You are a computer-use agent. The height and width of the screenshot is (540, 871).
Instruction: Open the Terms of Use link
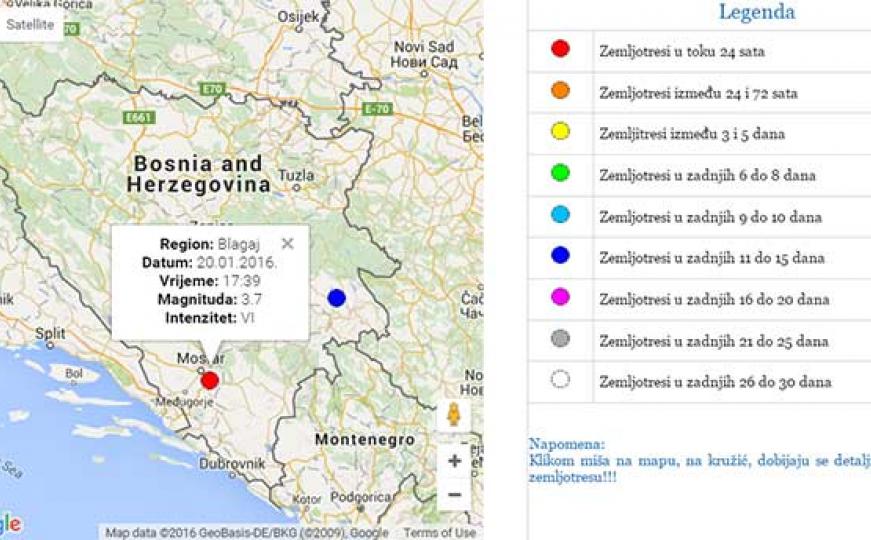[439, 533]
